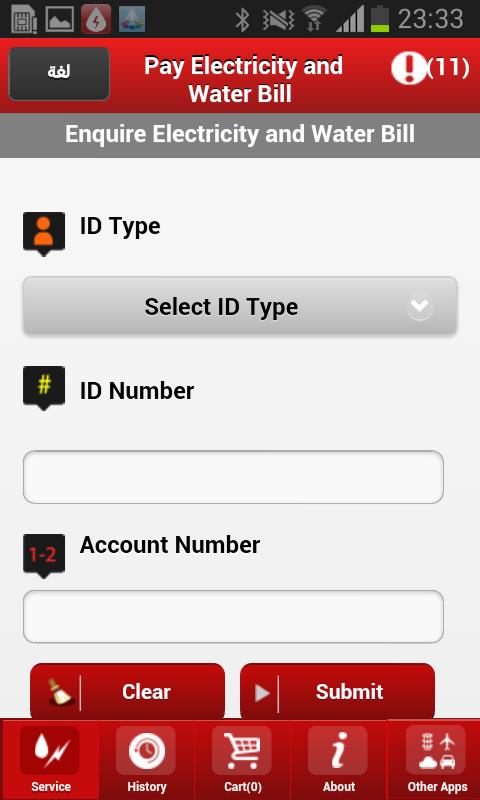The height and width of the screenshot is (800, 480).
Task: Tap the red 1-2 Account Number icon
Action: (44, 556)
